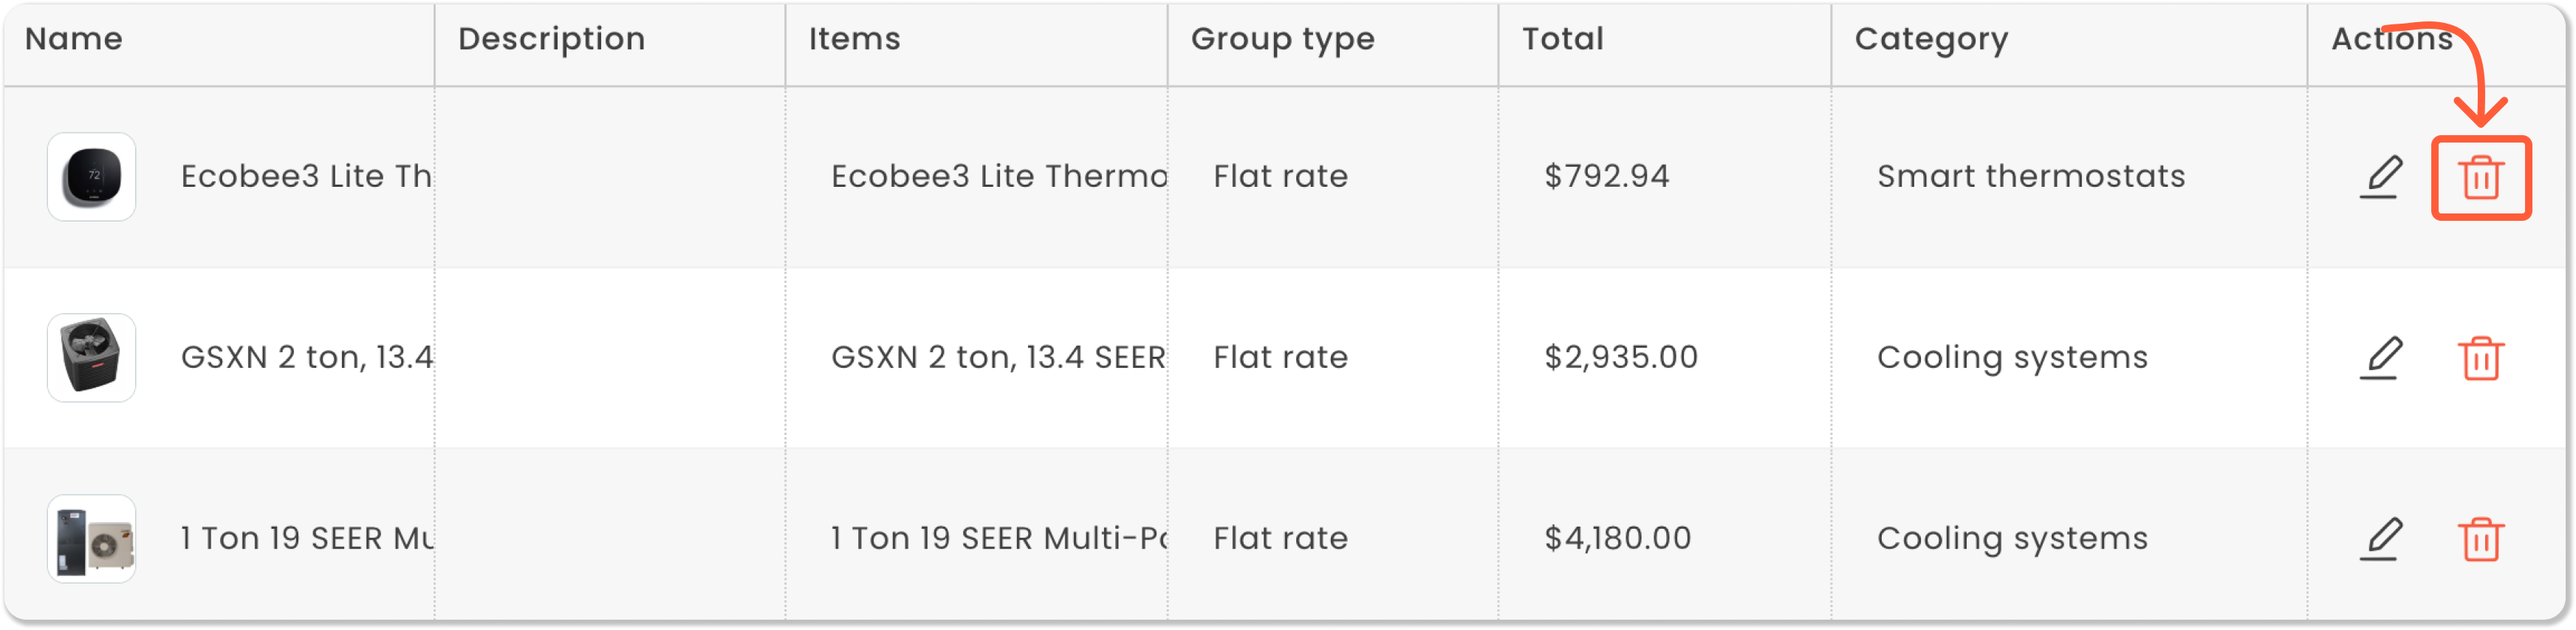Viewport: 2576px width, 630px height.
Task: Click the Items column header
Action: point(854,39)
